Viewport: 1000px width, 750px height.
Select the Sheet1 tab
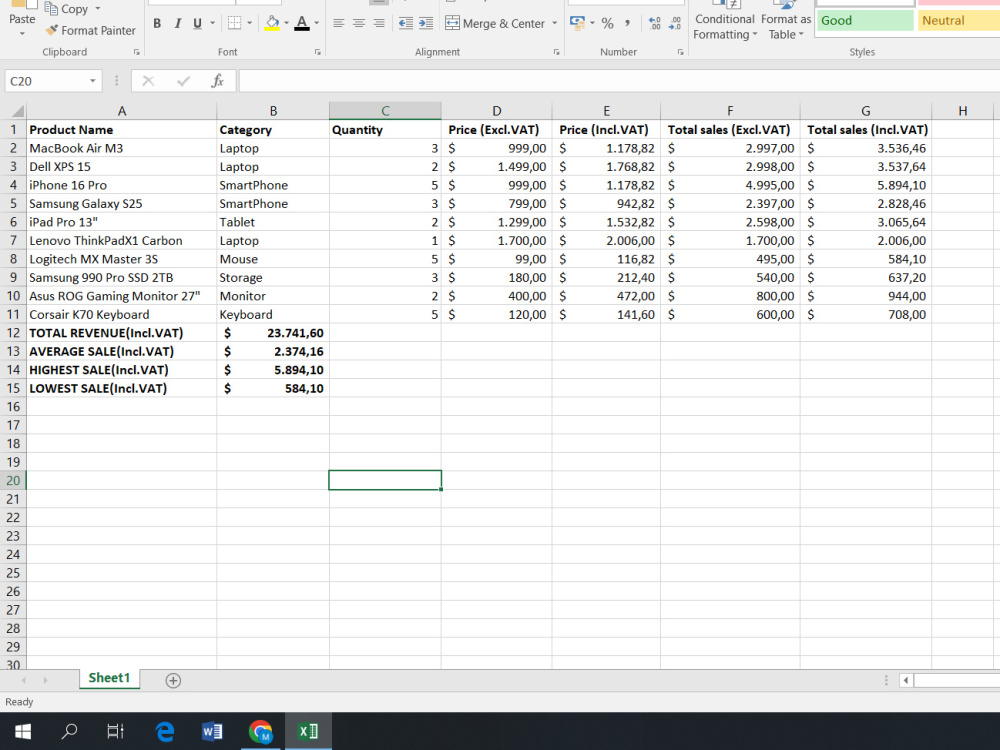[109, 678]
